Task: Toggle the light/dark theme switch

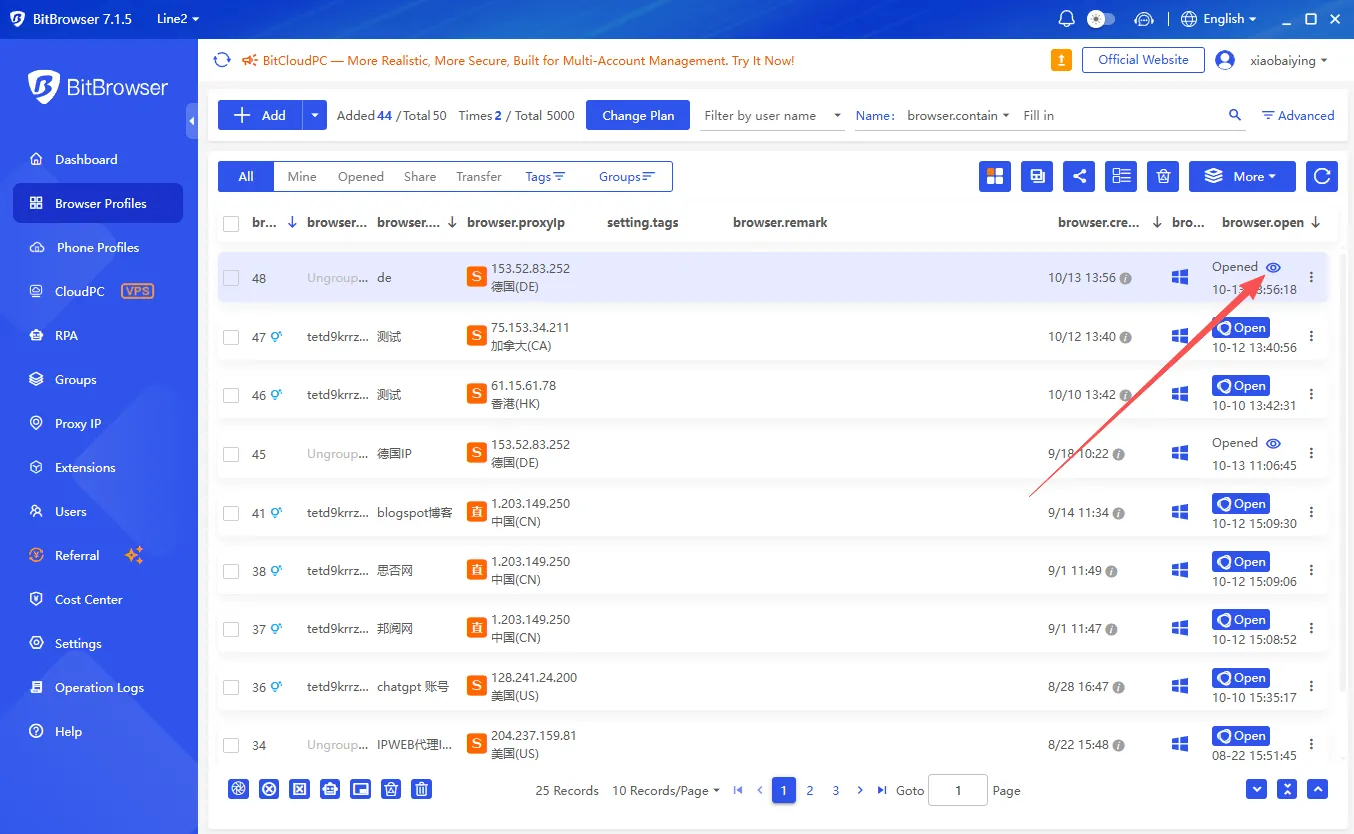Action: point(1100,19)
